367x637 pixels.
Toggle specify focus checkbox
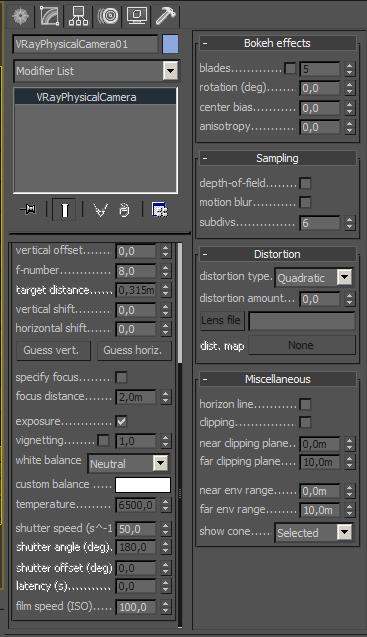point(121,377)
